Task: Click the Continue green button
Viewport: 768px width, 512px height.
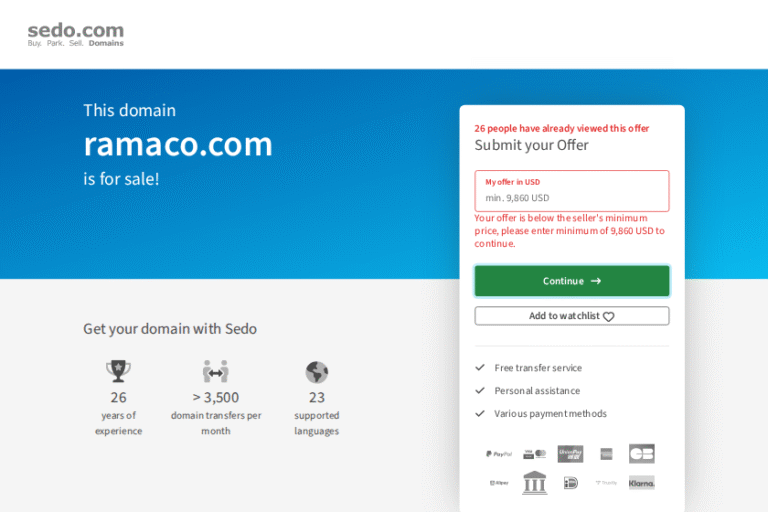Action: [x=572, y=281]
